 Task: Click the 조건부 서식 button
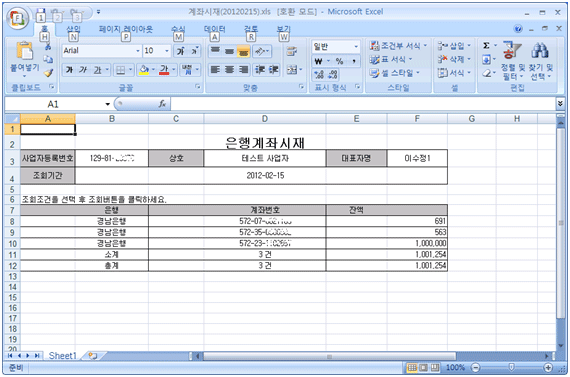click(x=398, y=45)
